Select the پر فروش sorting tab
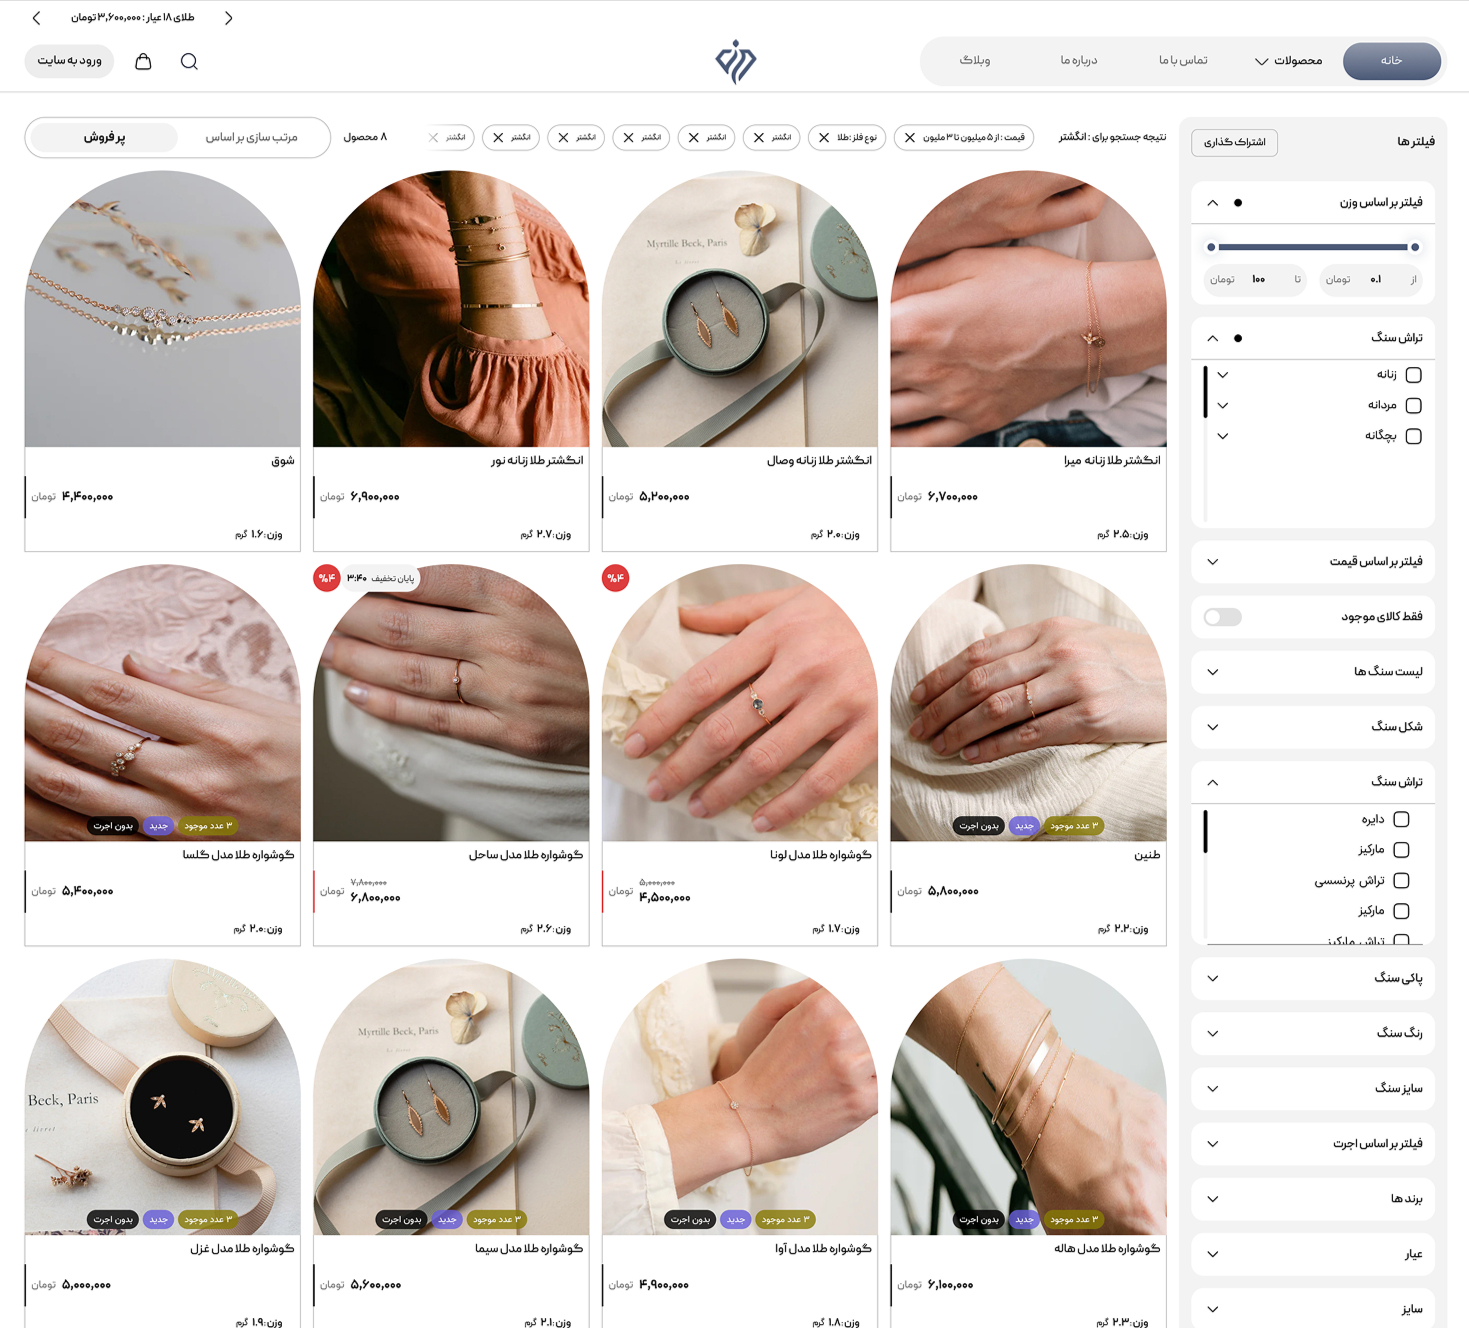The height and width of the screenshot is (1328, 1469). (x=105, y=137)
